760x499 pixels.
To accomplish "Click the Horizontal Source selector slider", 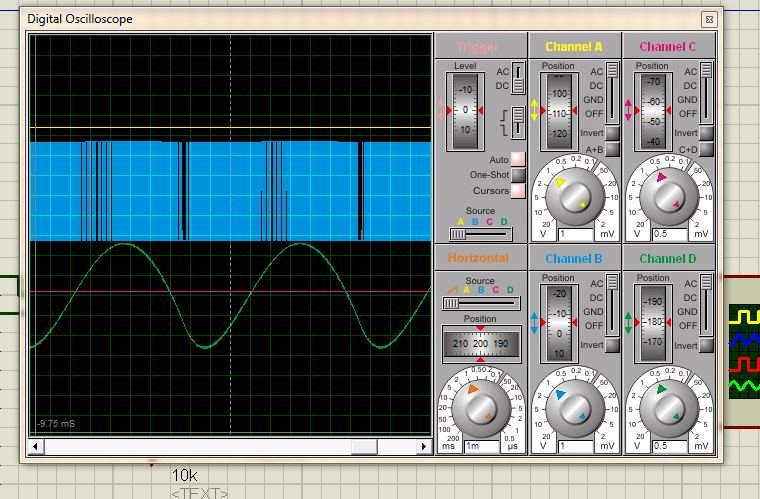I will click(480, 303).
